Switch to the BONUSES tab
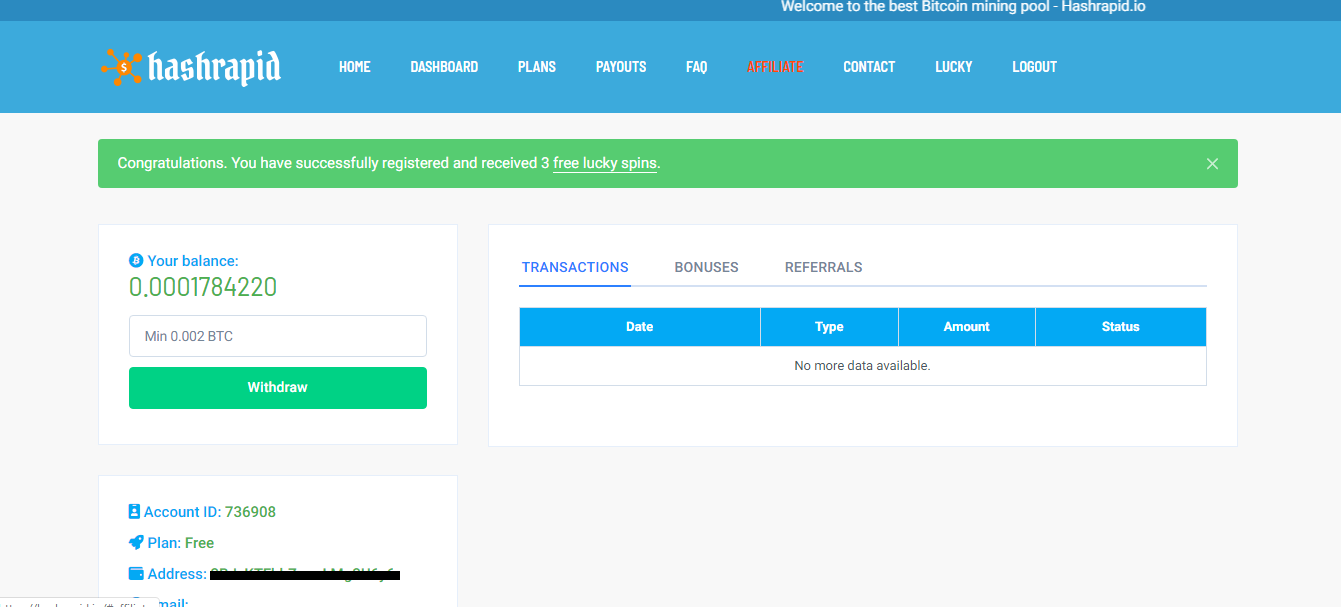The image size is (1341, 607). (x=707, y=268)
